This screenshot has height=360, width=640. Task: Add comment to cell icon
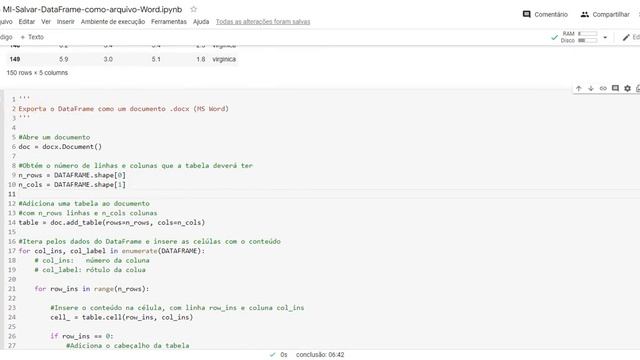[x=615, y=88]
